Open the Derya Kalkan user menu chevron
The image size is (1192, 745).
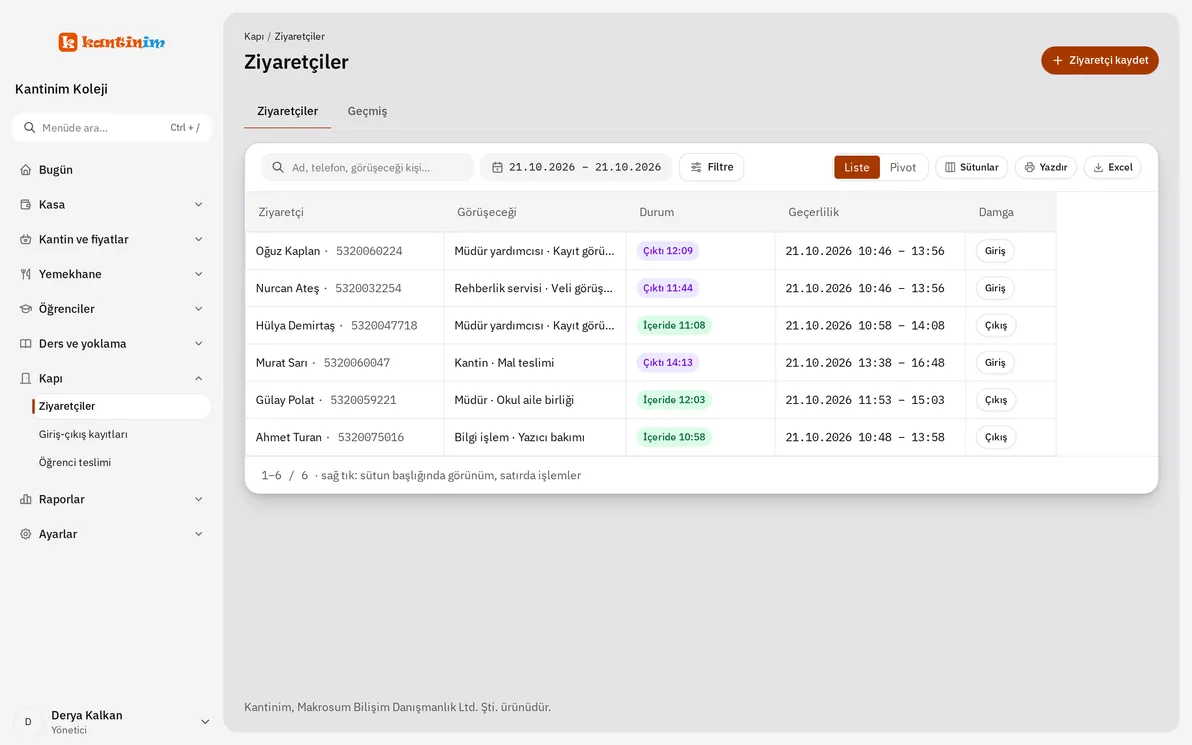point(204,722)
